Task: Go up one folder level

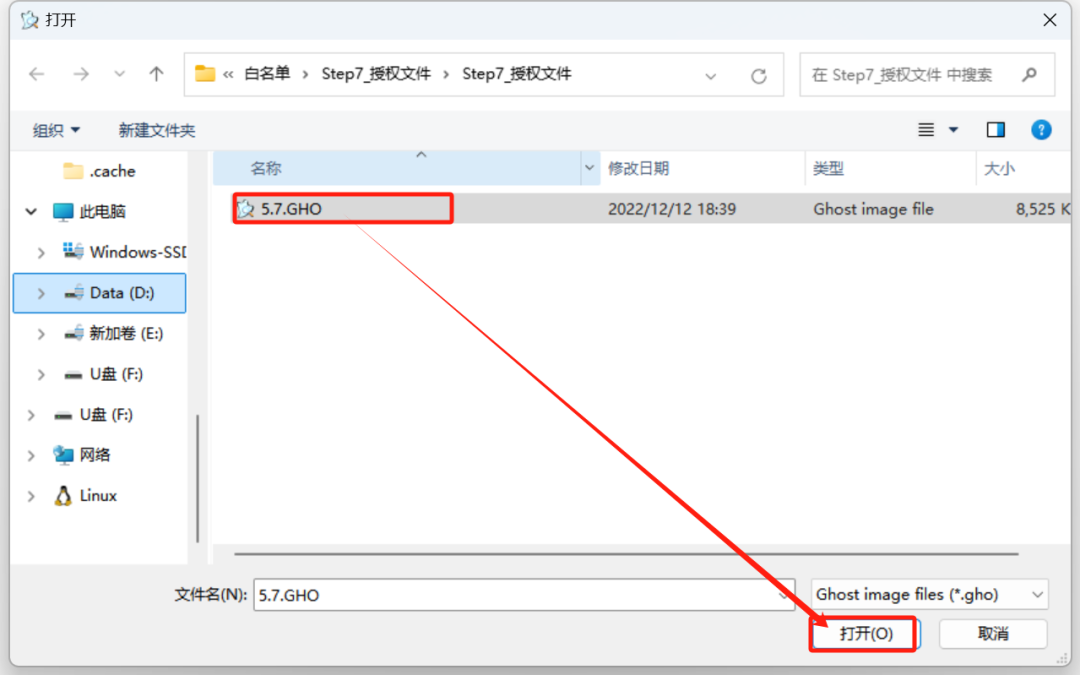Action: click(x=156, y=74)
